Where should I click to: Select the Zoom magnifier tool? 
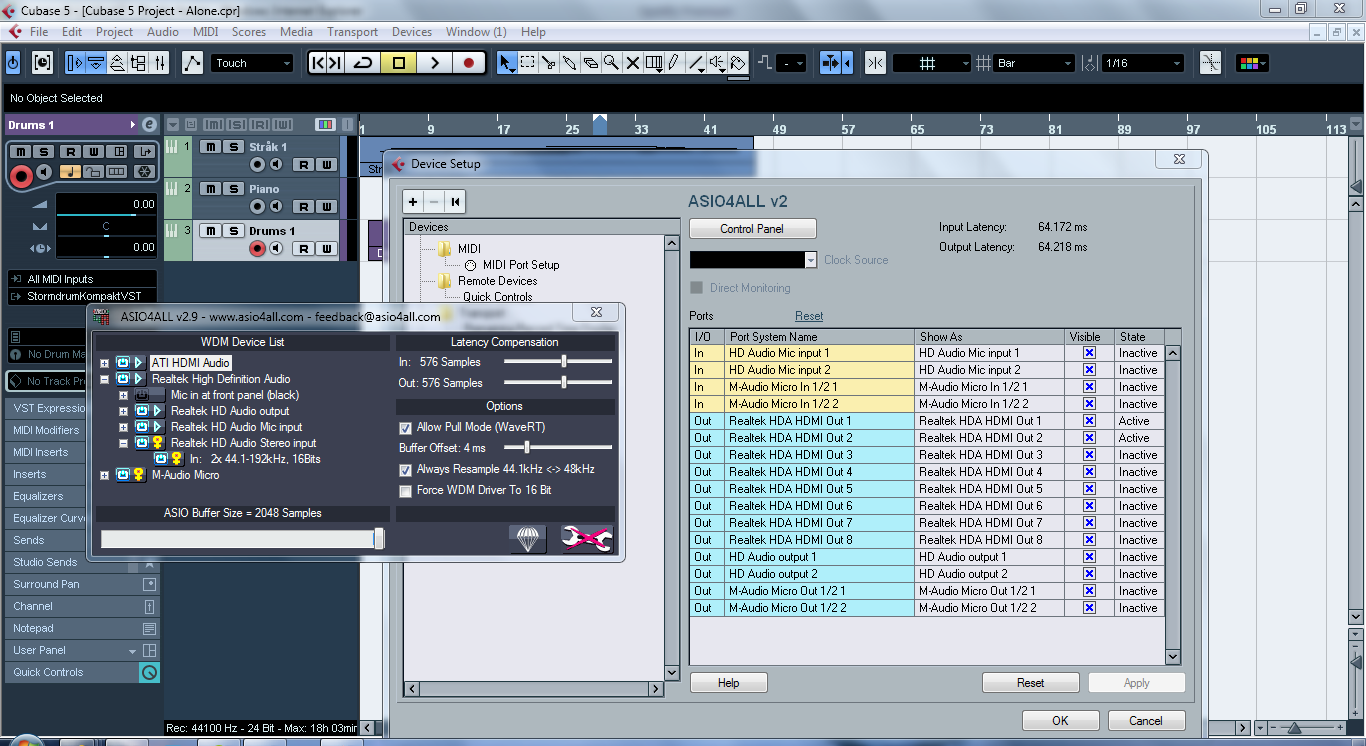[611, 63]
